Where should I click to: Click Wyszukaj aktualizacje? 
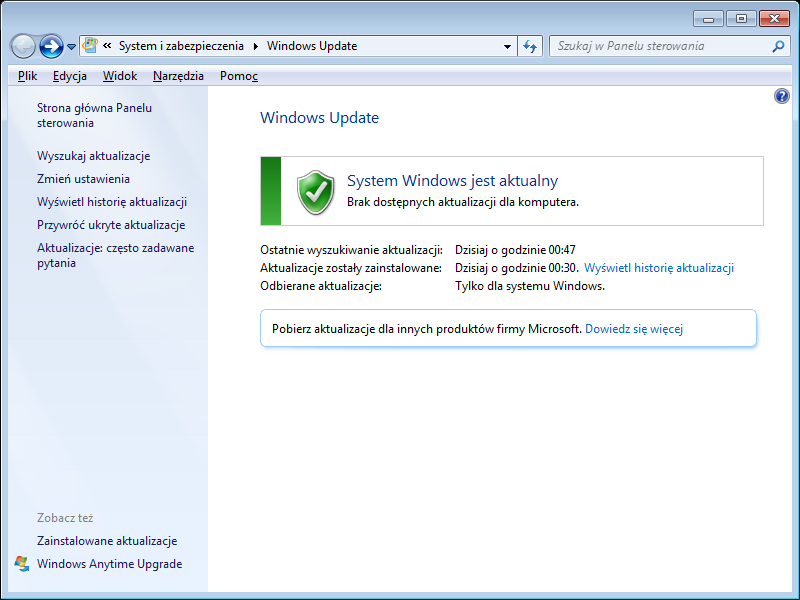tap(93, 156)
